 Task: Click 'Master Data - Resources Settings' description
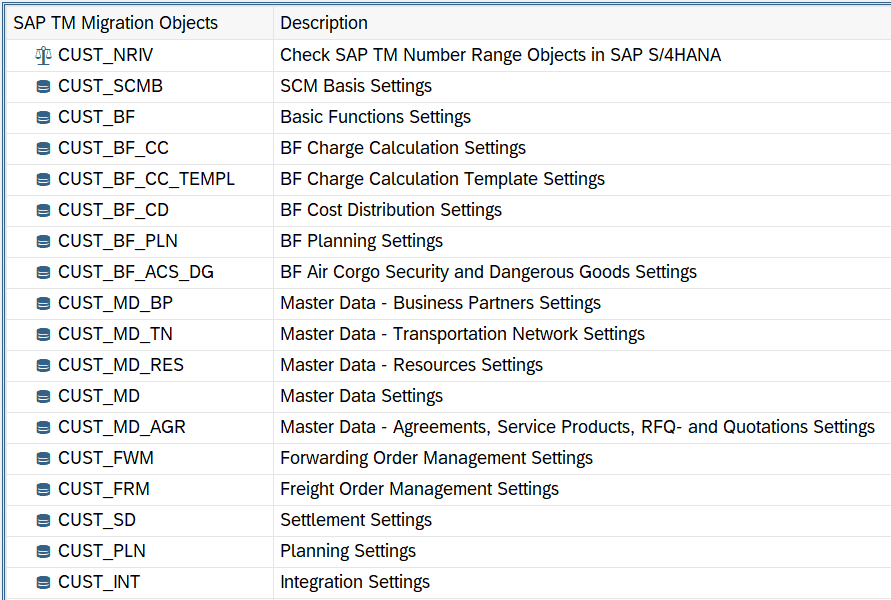(411, 365)
